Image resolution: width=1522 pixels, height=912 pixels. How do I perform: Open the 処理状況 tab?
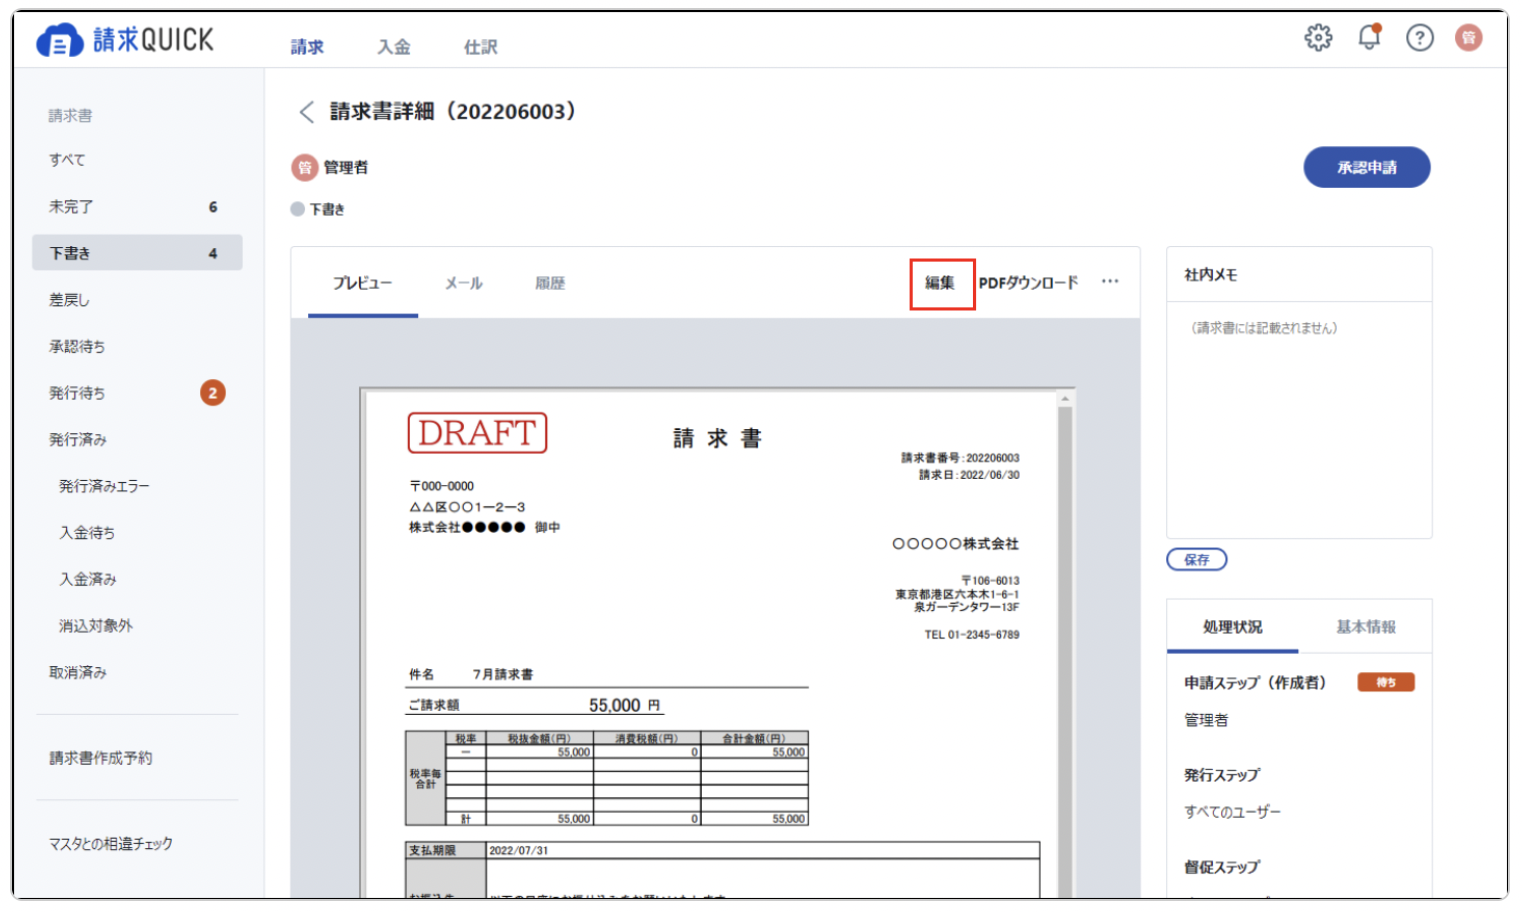pyautogui.click(x=1232, y=627)
